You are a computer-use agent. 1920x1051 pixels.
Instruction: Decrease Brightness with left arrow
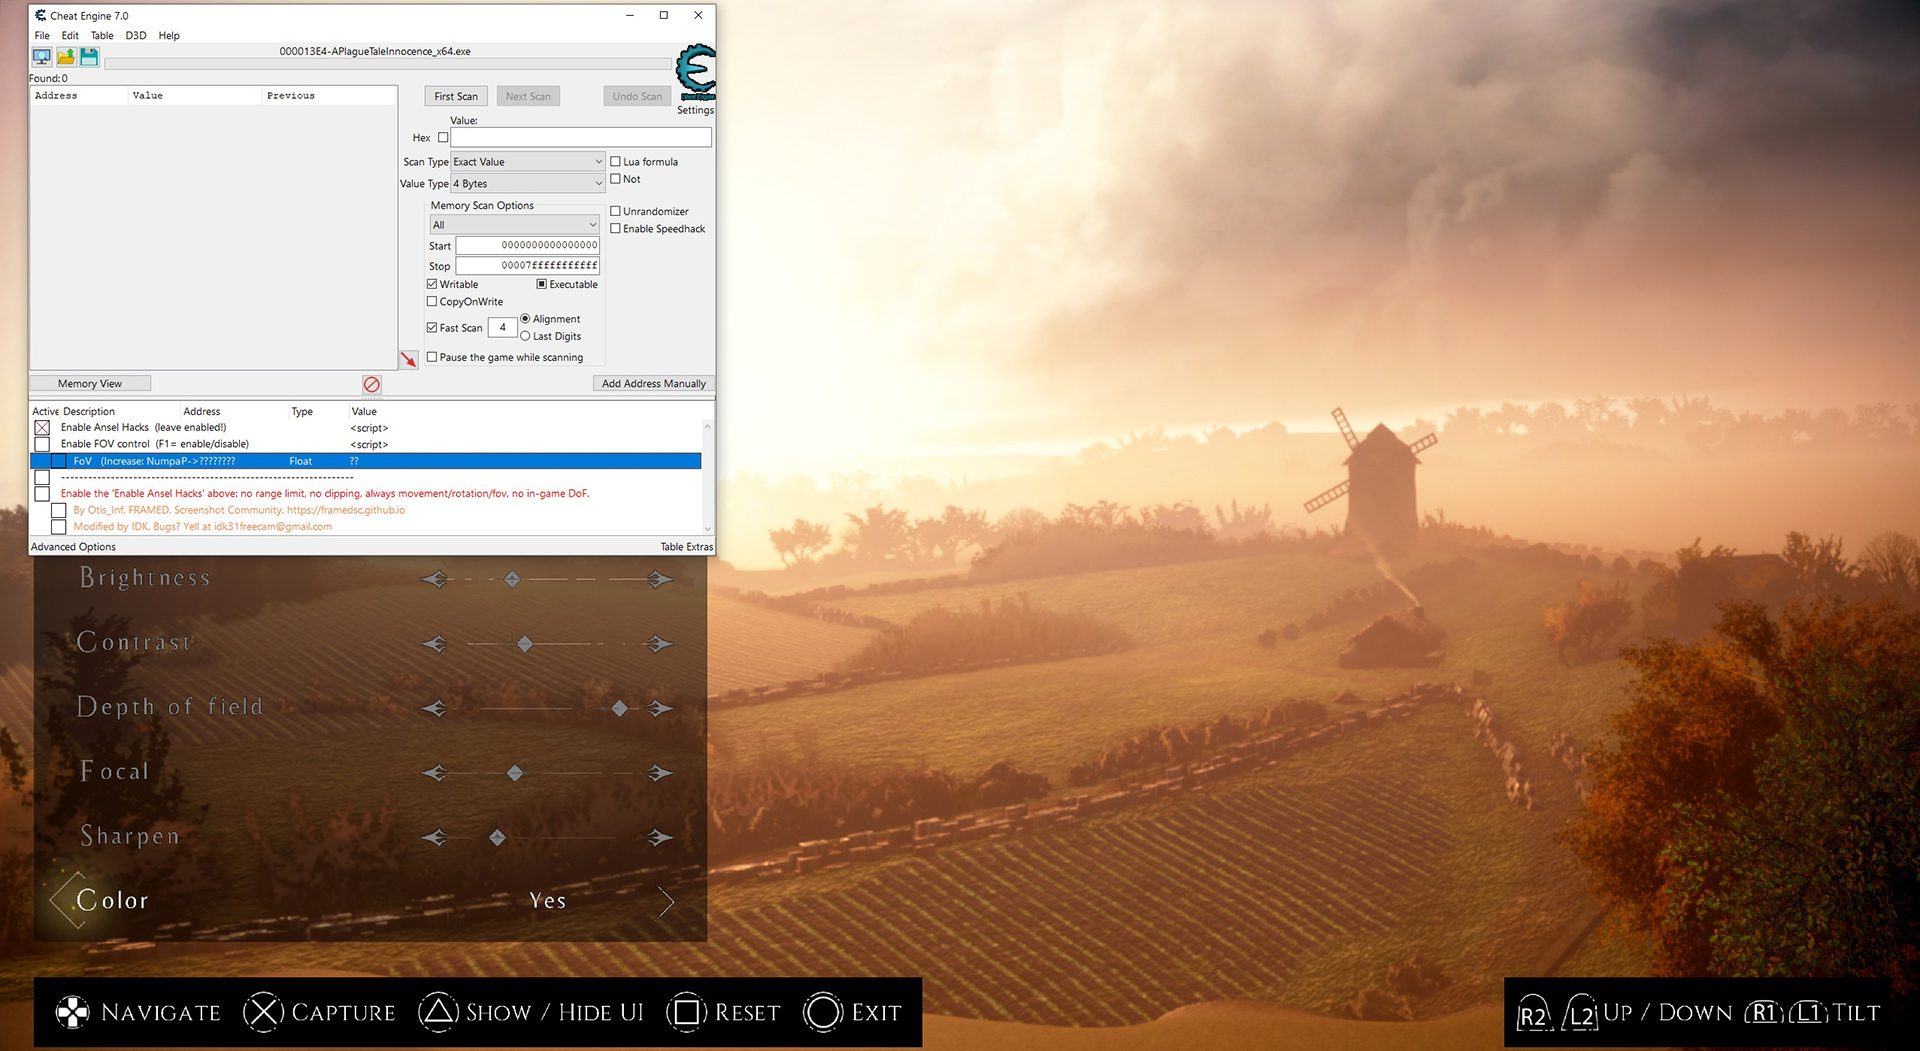[x=435, y=579]
